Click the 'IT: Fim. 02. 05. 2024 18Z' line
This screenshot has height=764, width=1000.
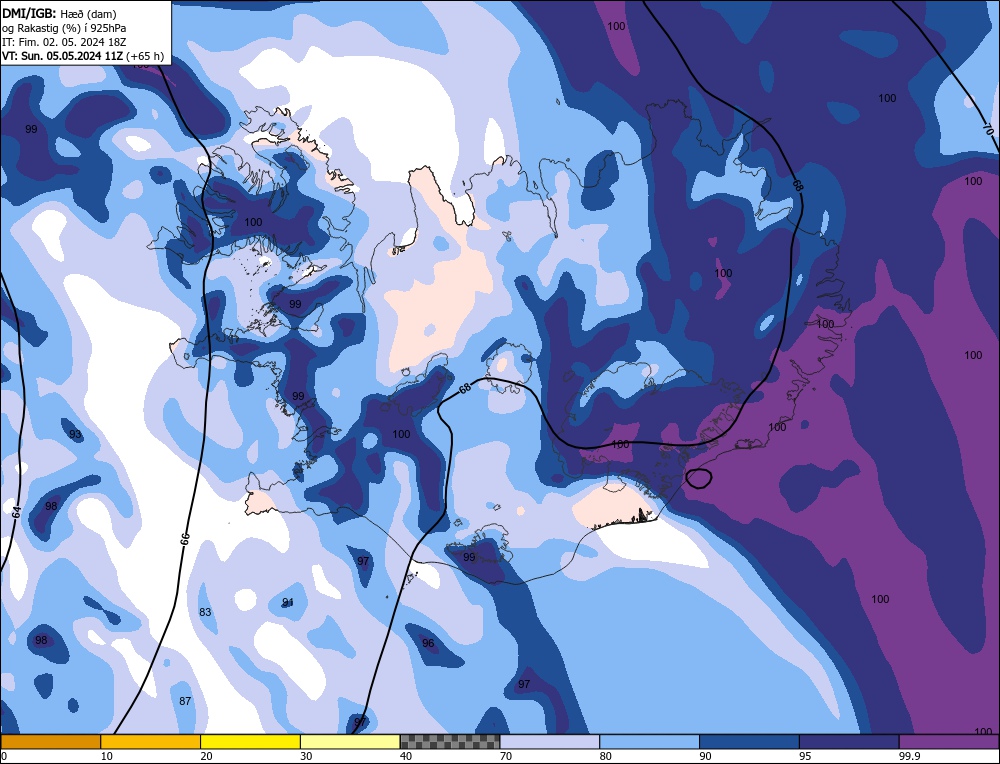(x=64, y=42)
